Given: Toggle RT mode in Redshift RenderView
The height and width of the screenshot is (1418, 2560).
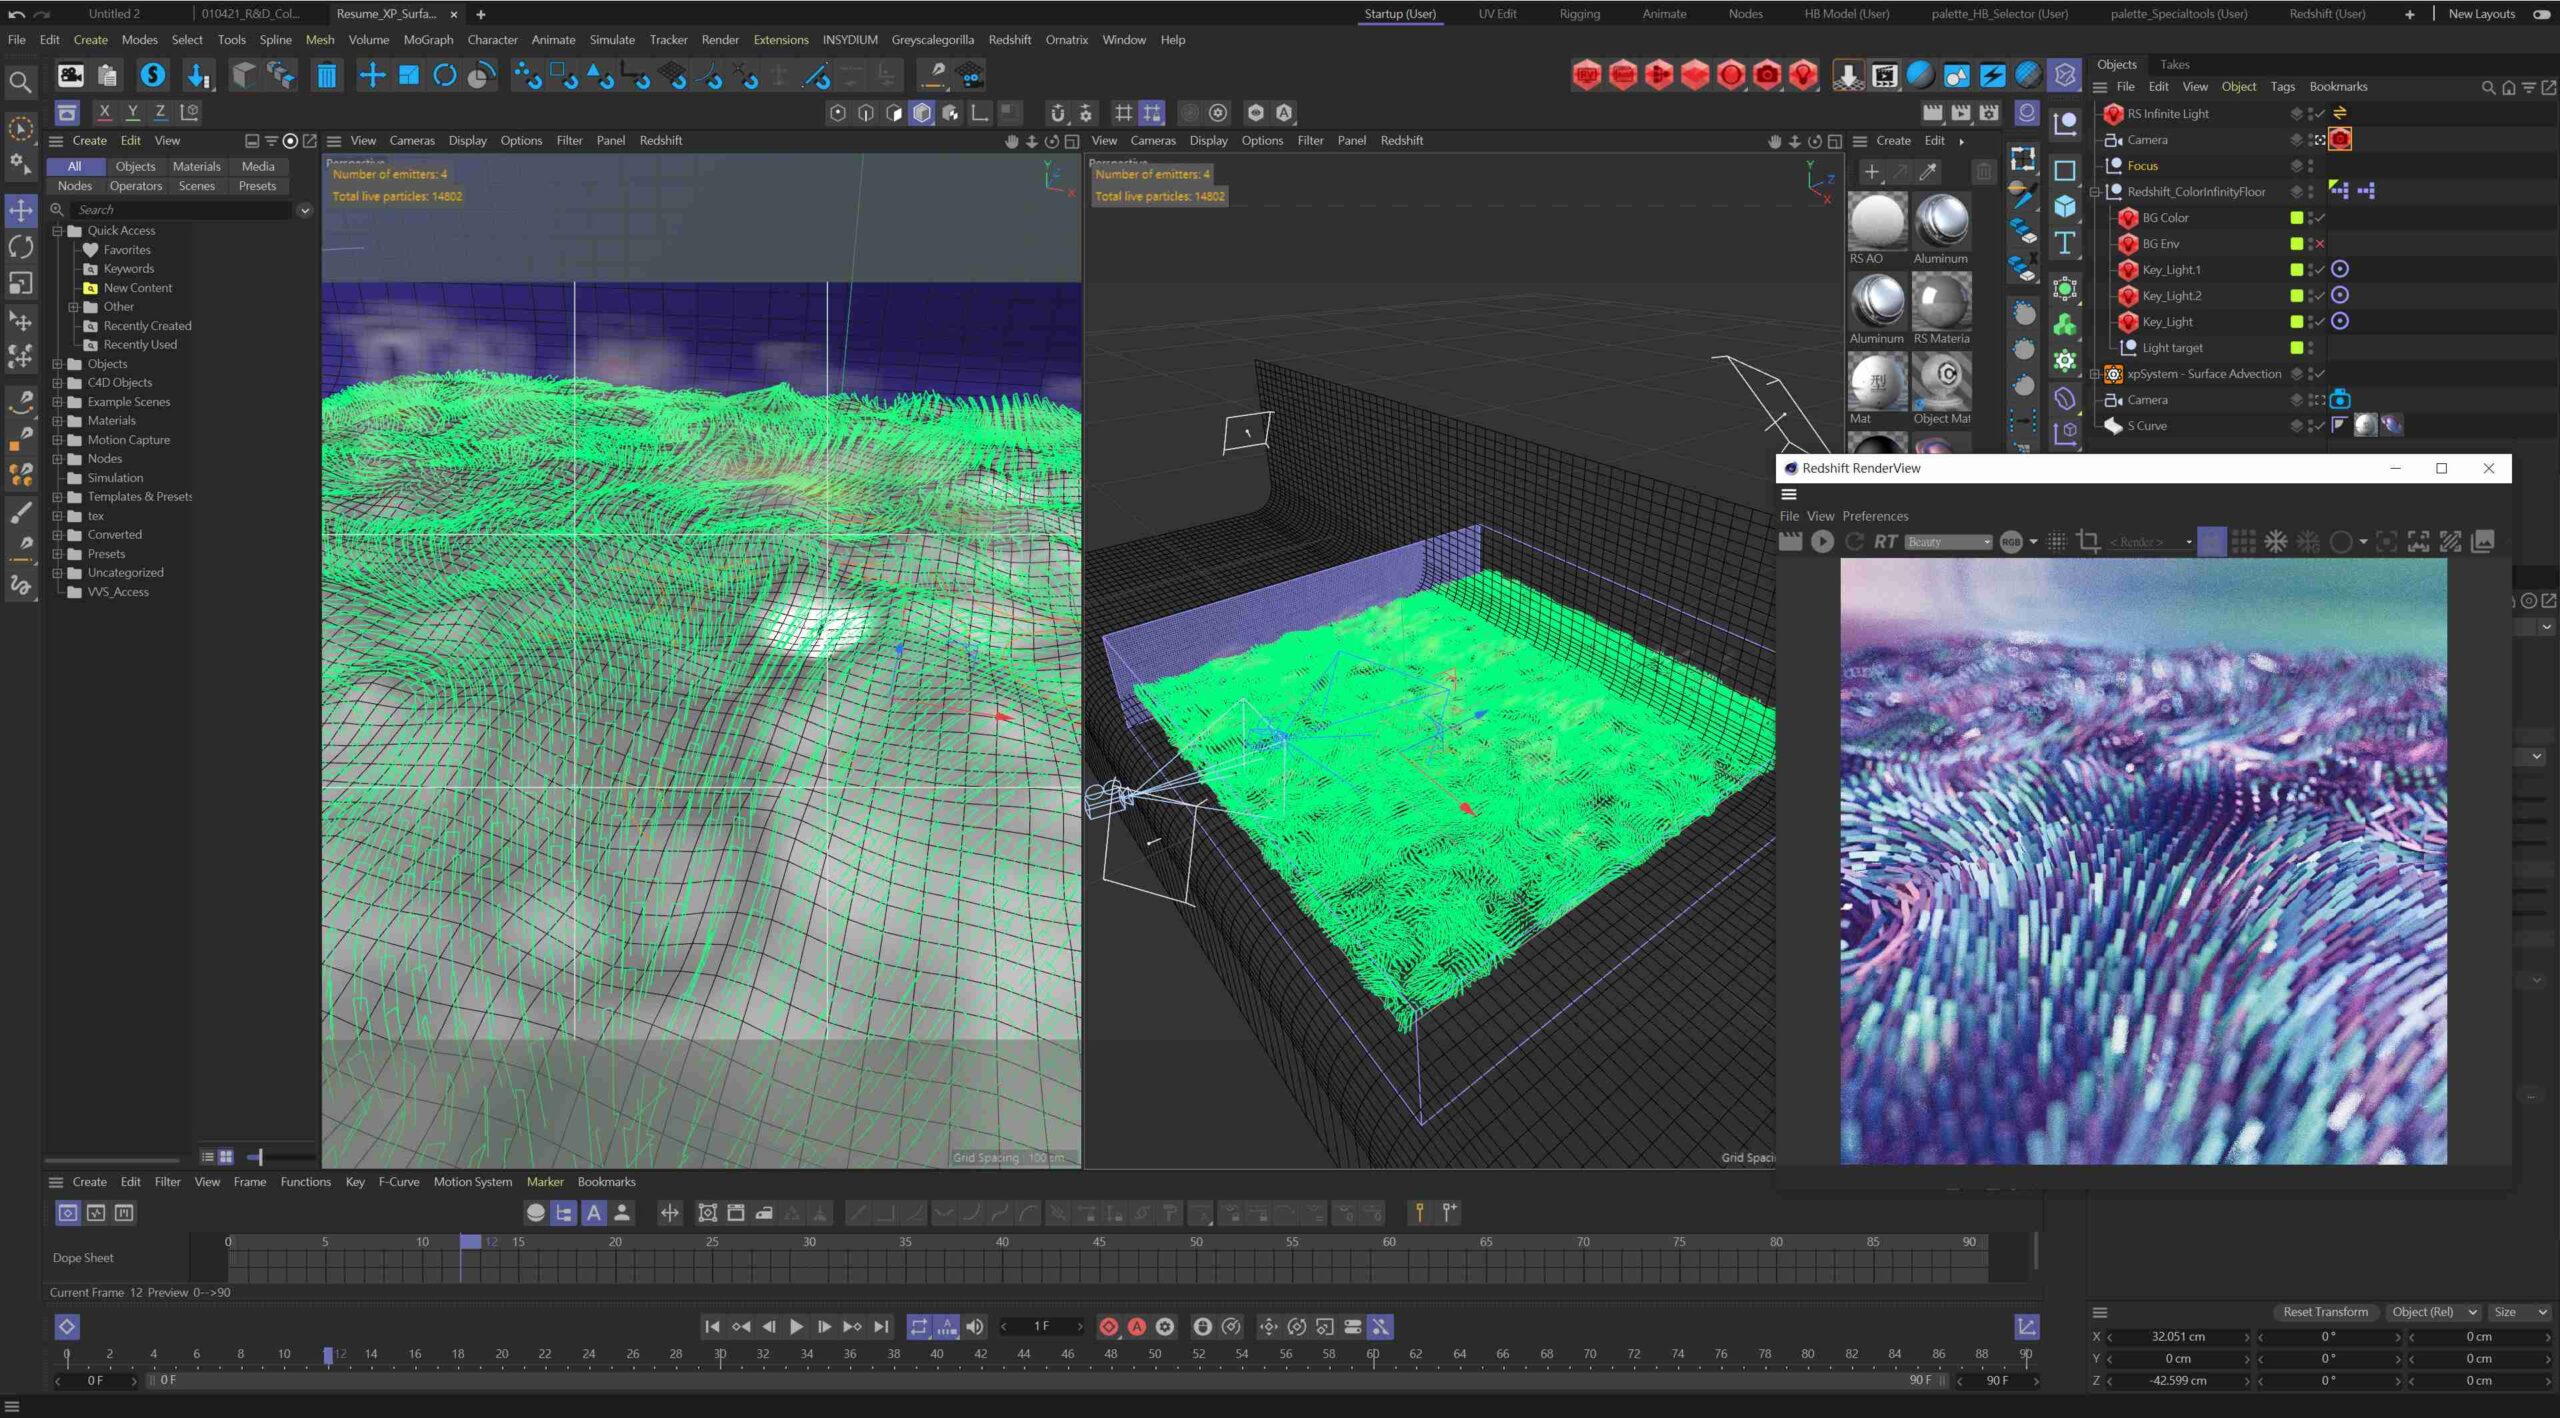Looking at the screenshot, I should click(1885, 541).
